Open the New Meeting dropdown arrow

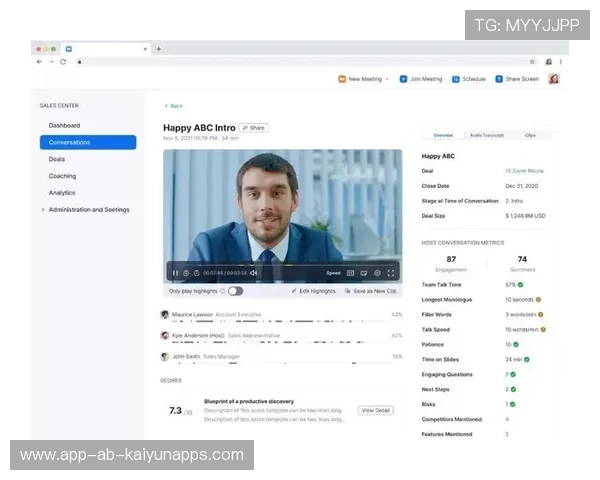387,79
